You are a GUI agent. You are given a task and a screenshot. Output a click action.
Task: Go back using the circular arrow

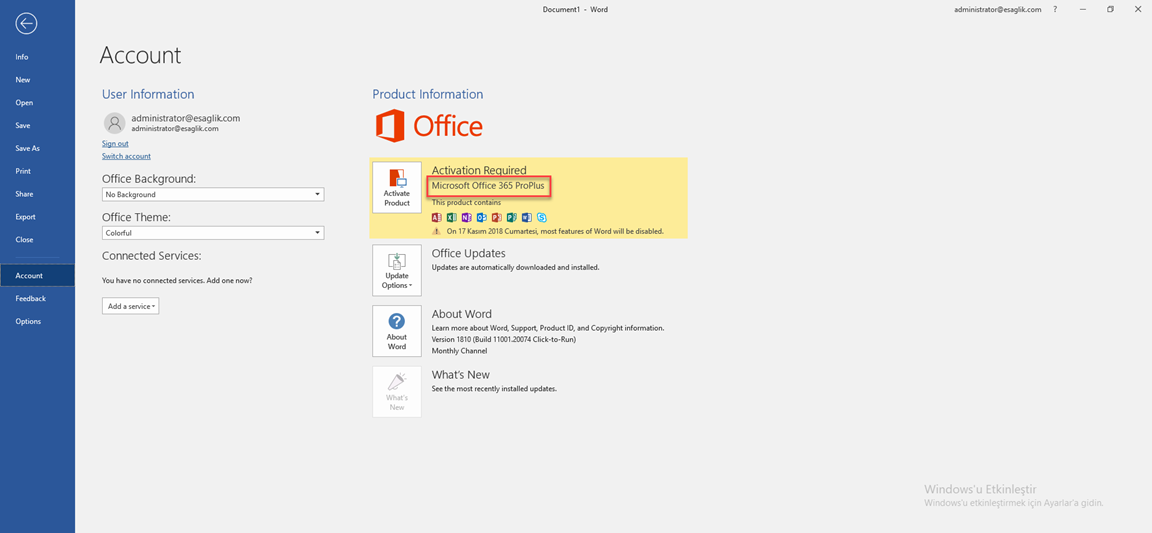(26, 24)
